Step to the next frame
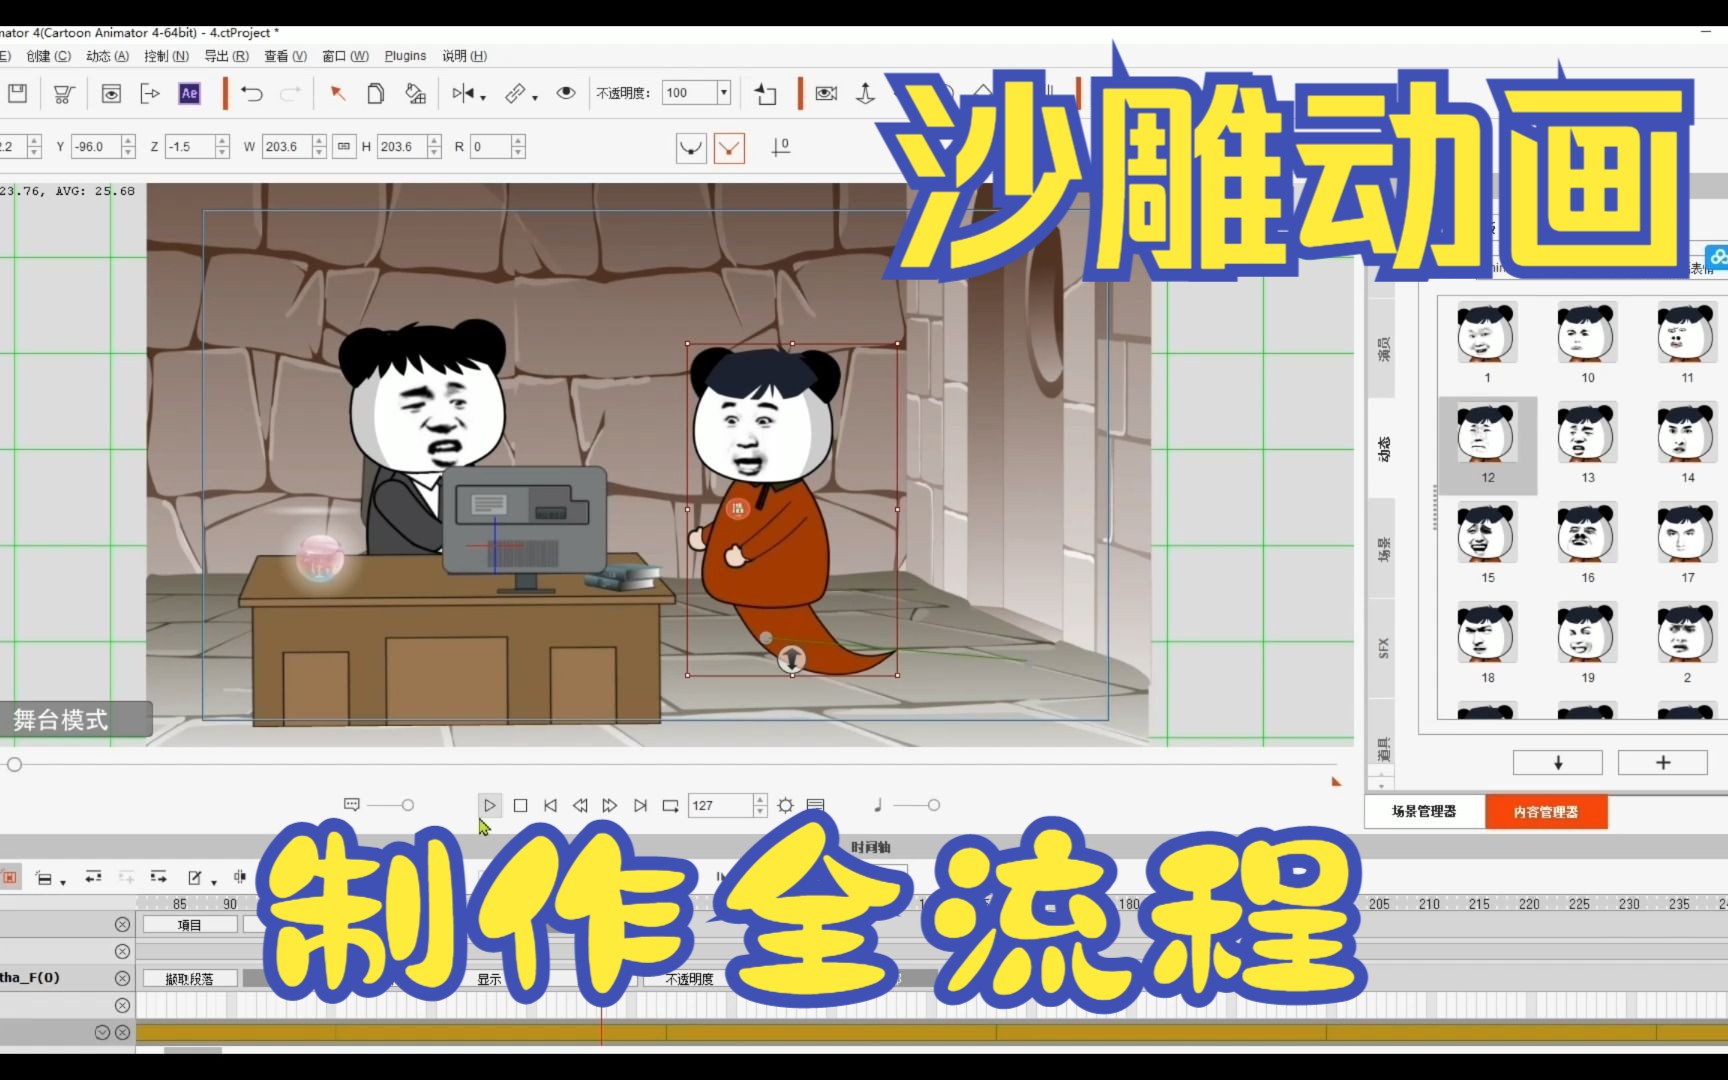Screen dimensions: 1728x1080 click(610, 805)
